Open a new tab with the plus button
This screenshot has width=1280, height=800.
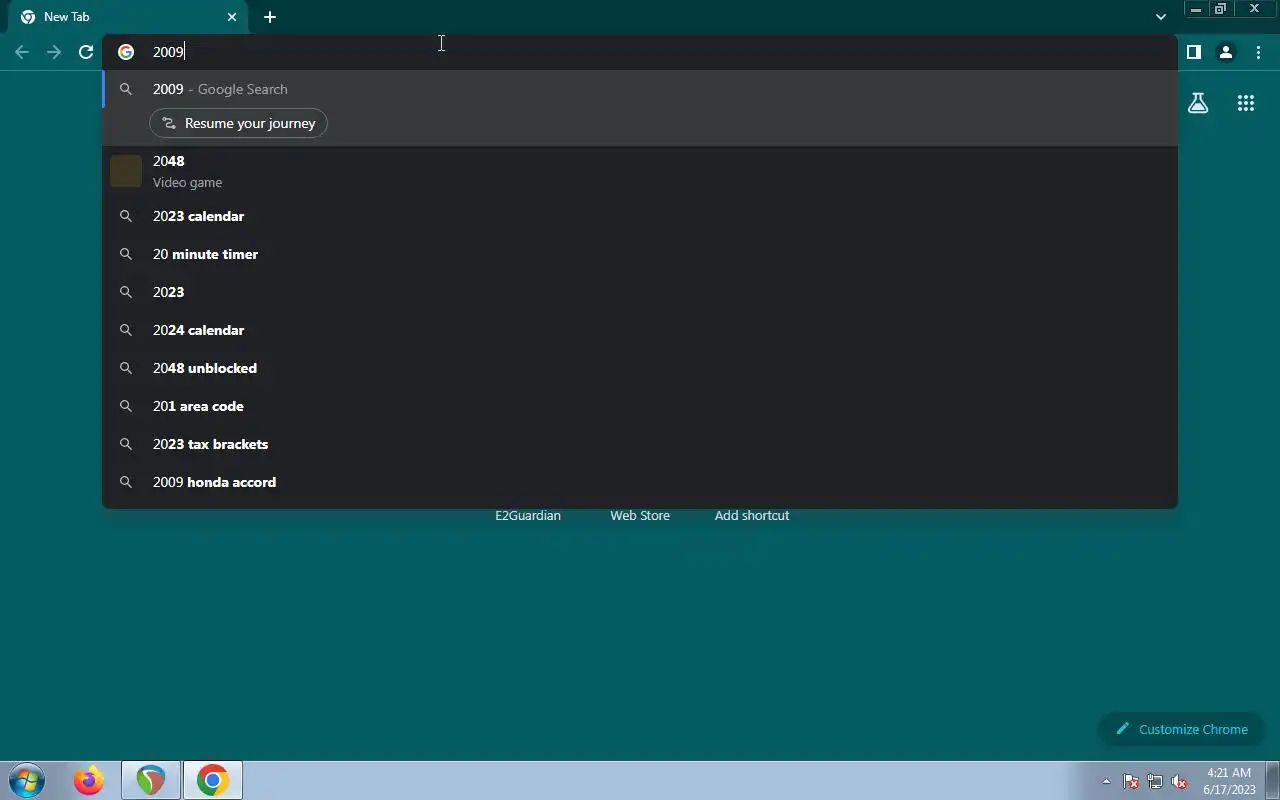click(x=270, y=17)
